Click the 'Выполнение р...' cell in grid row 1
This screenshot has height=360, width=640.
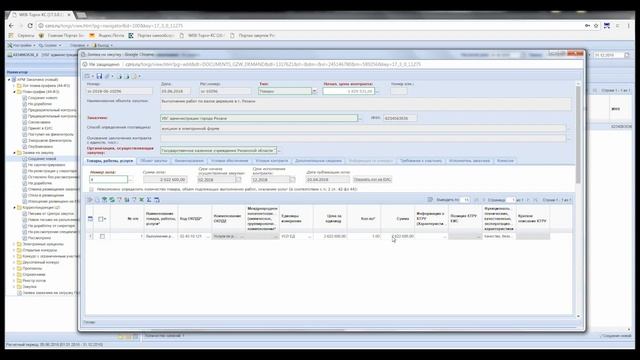(160, 236)
